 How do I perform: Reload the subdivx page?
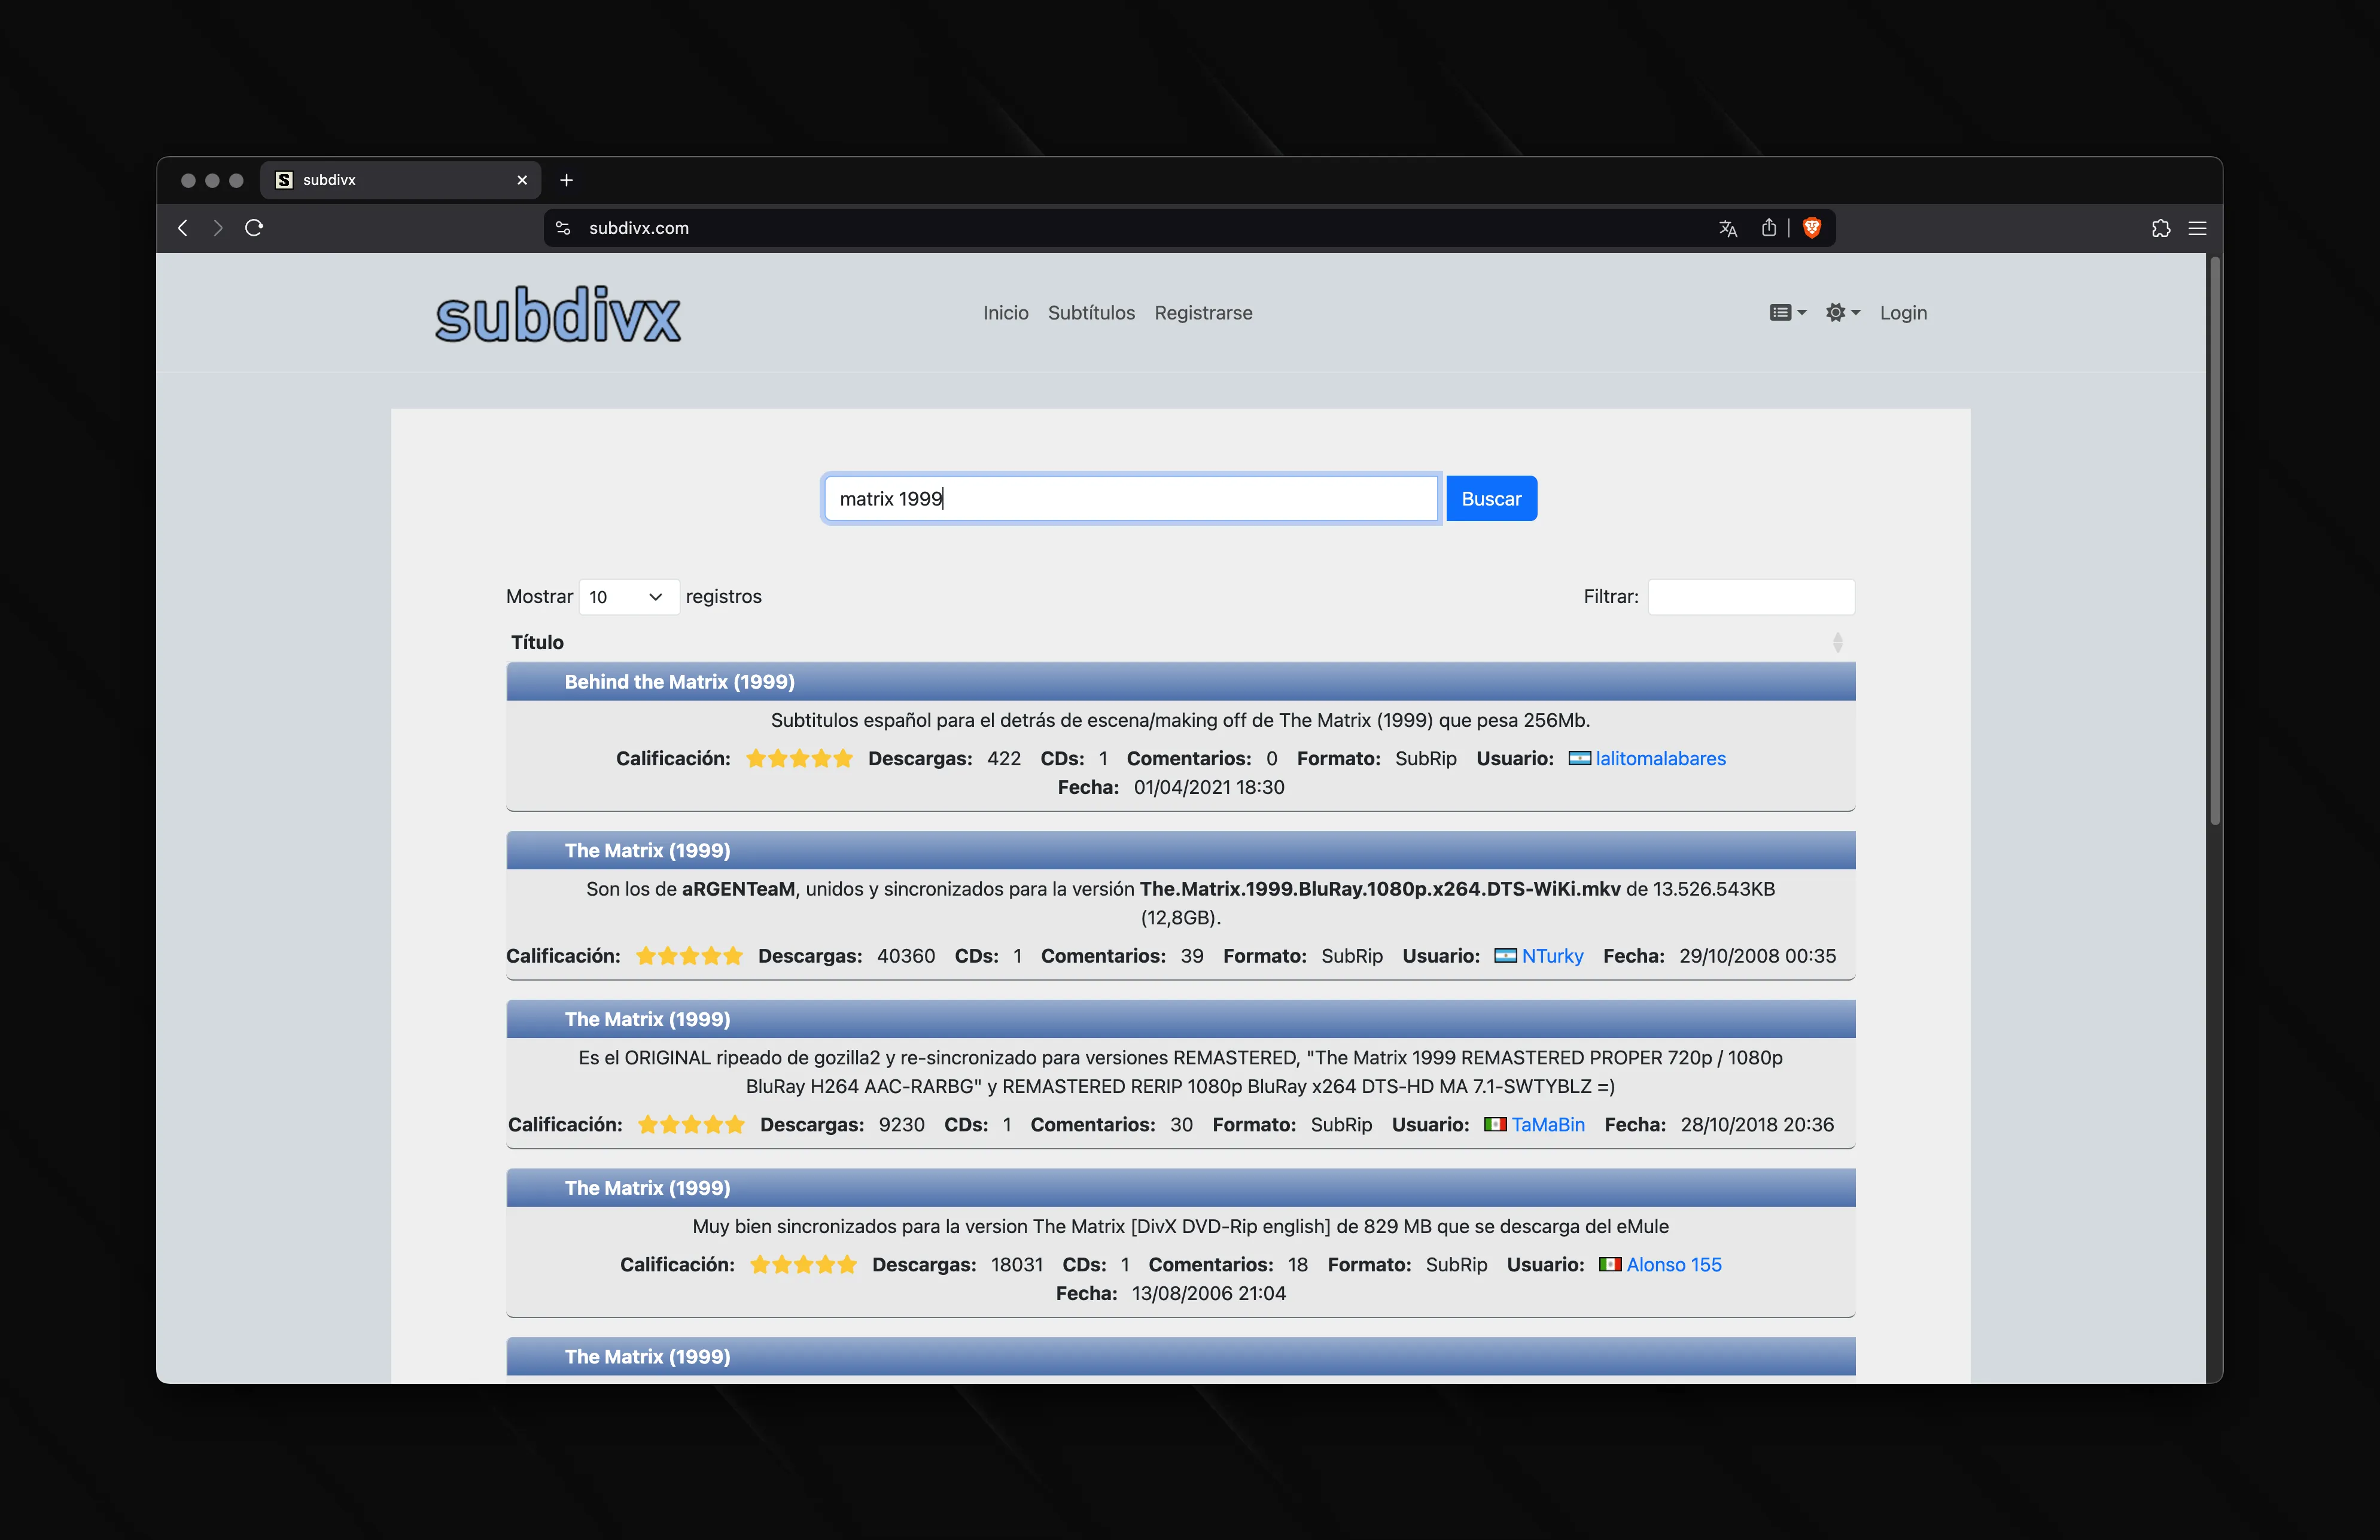[254, 228]
